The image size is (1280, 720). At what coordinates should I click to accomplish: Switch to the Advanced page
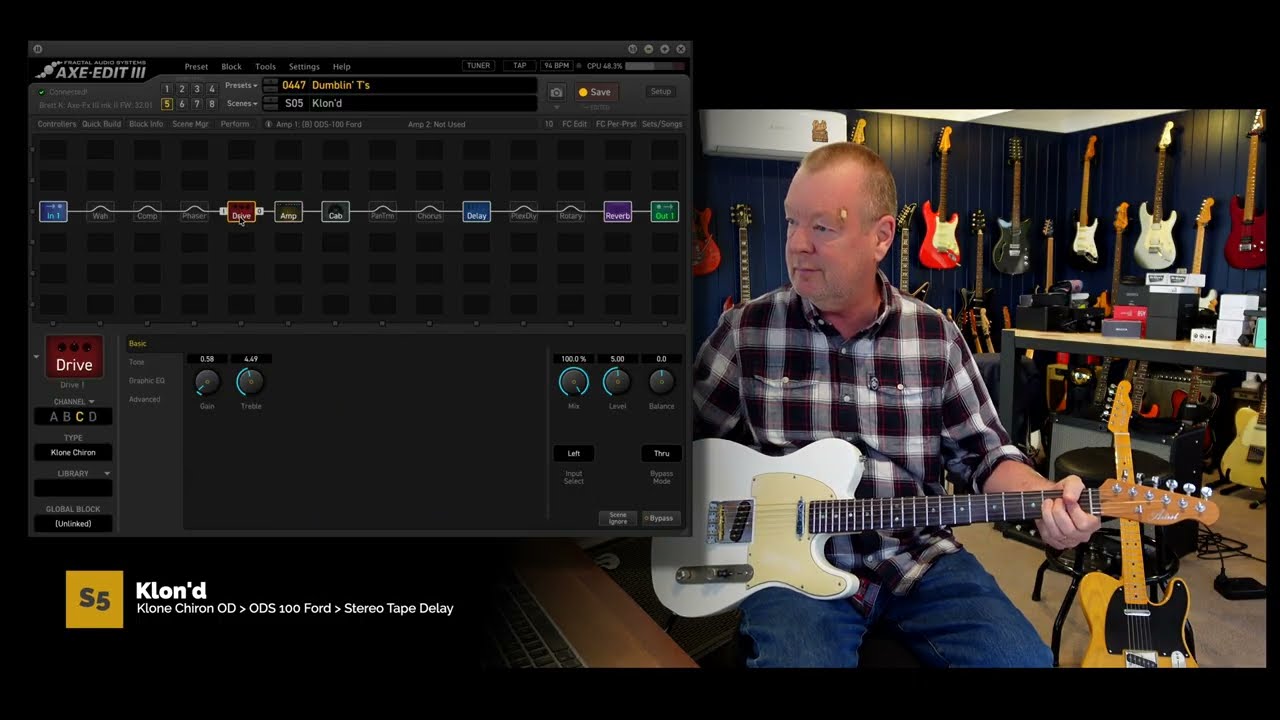tap(144, 399)
